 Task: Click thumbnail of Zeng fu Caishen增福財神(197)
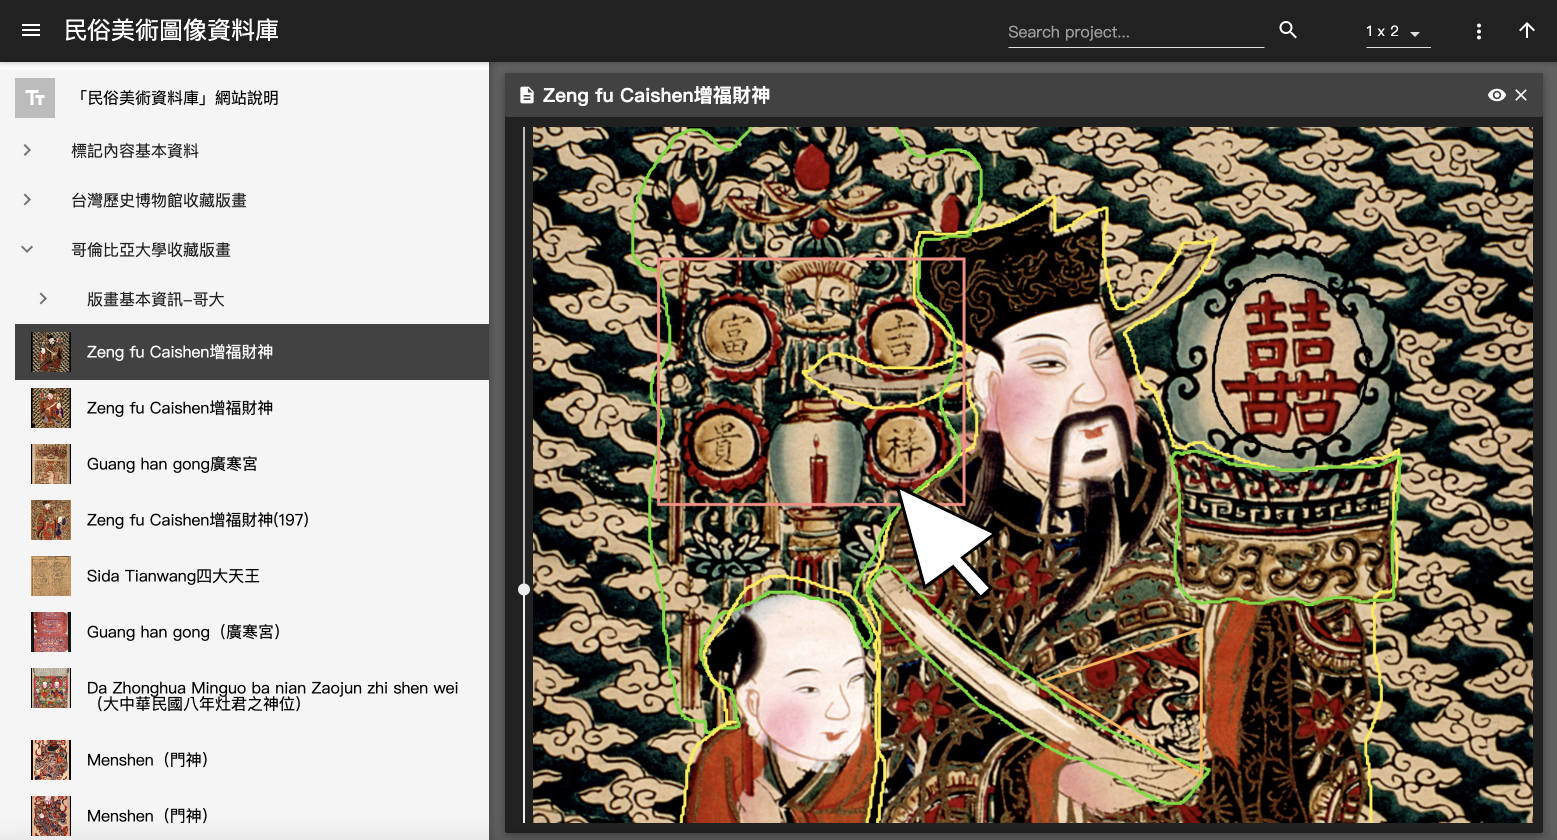(51, 520)
